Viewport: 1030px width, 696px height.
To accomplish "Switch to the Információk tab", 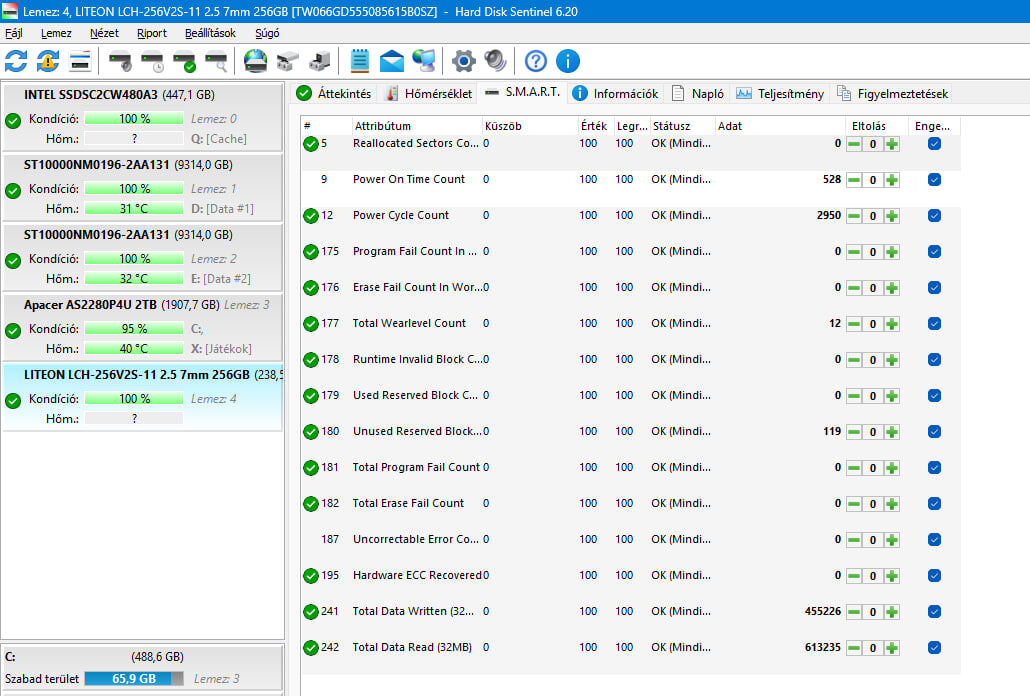I will click(x=615, y=93).
